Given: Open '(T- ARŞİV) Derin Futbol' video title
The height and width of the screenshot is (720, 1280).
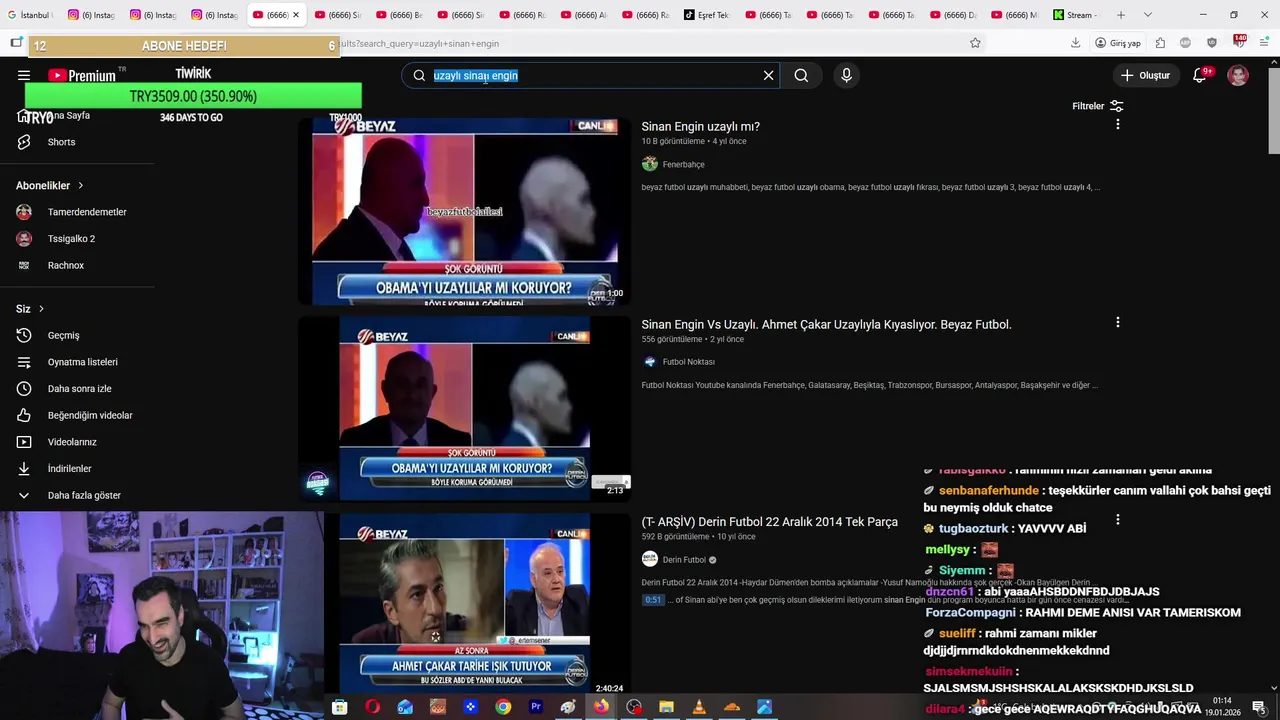Looking at the screenshot, I should click(x=769, y=522).
